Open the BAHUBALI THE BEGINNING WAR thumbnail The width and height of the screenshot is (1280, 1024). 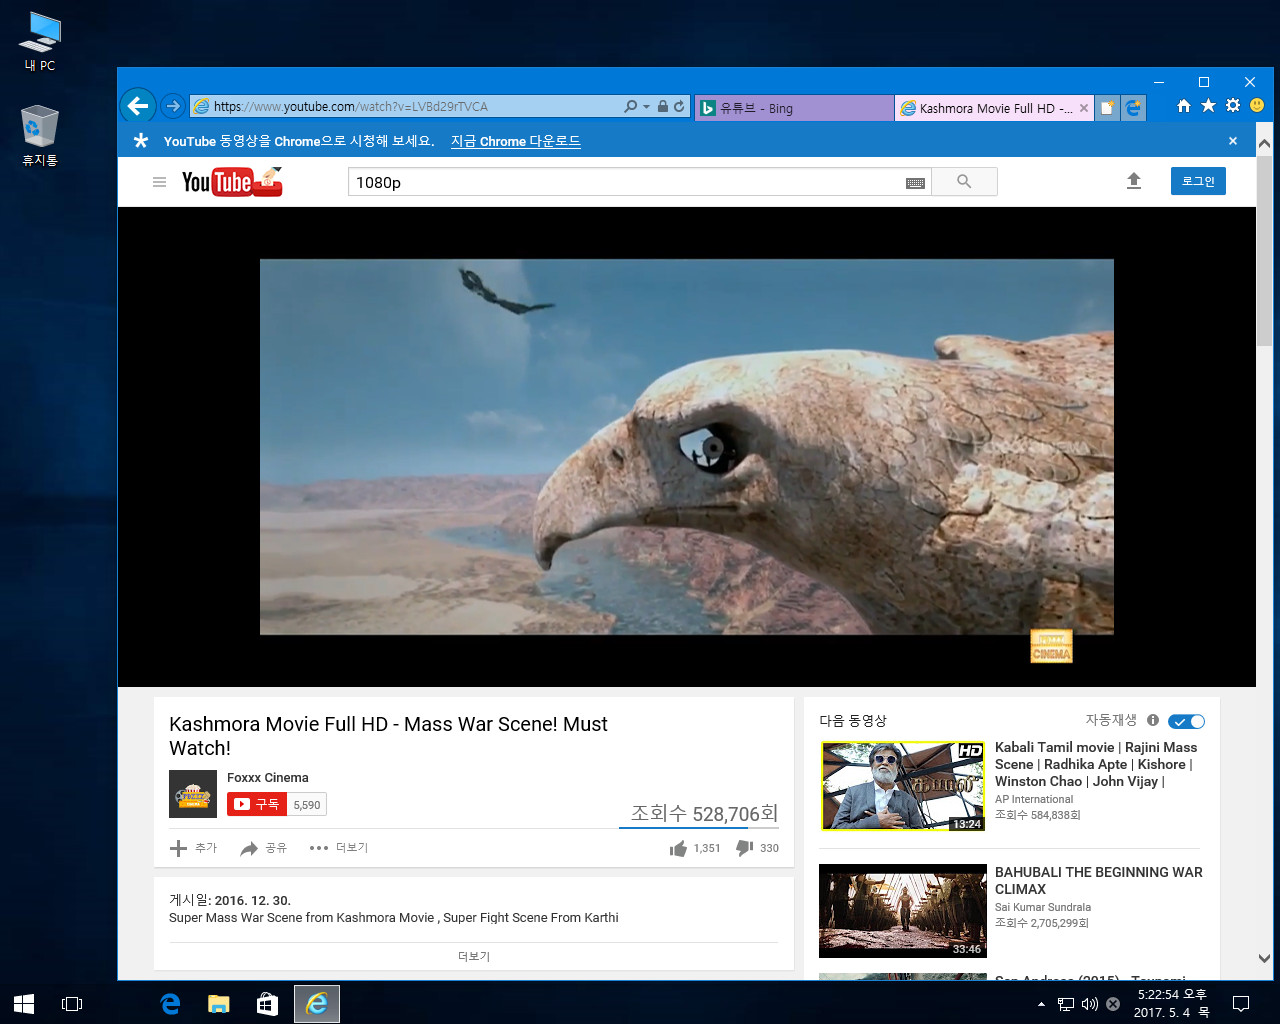pos(903,911)
